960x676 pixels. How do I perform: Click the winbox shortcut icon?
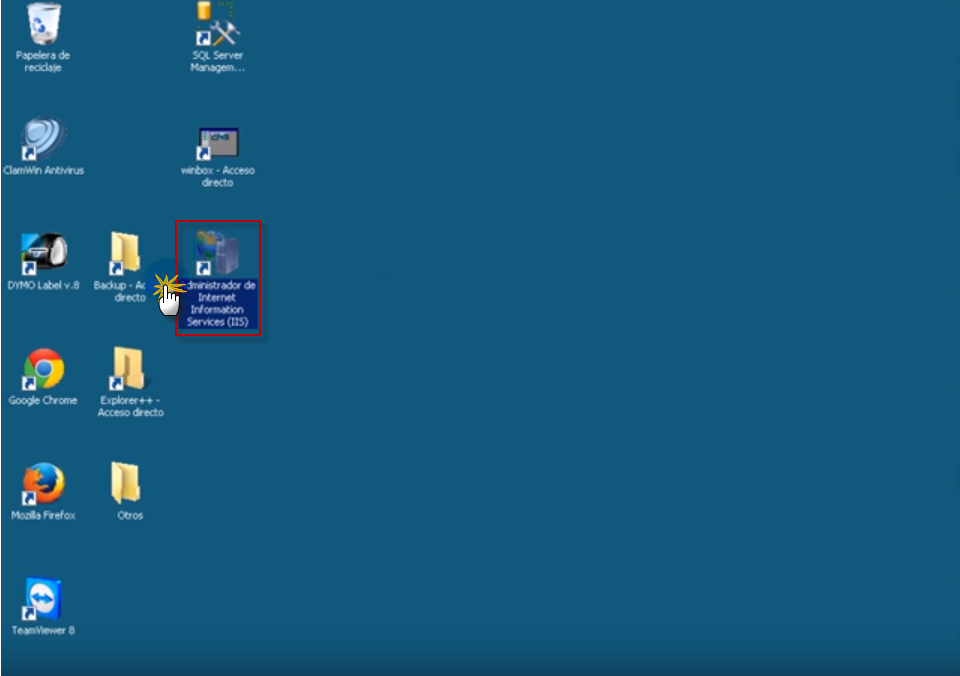[217, 143]
